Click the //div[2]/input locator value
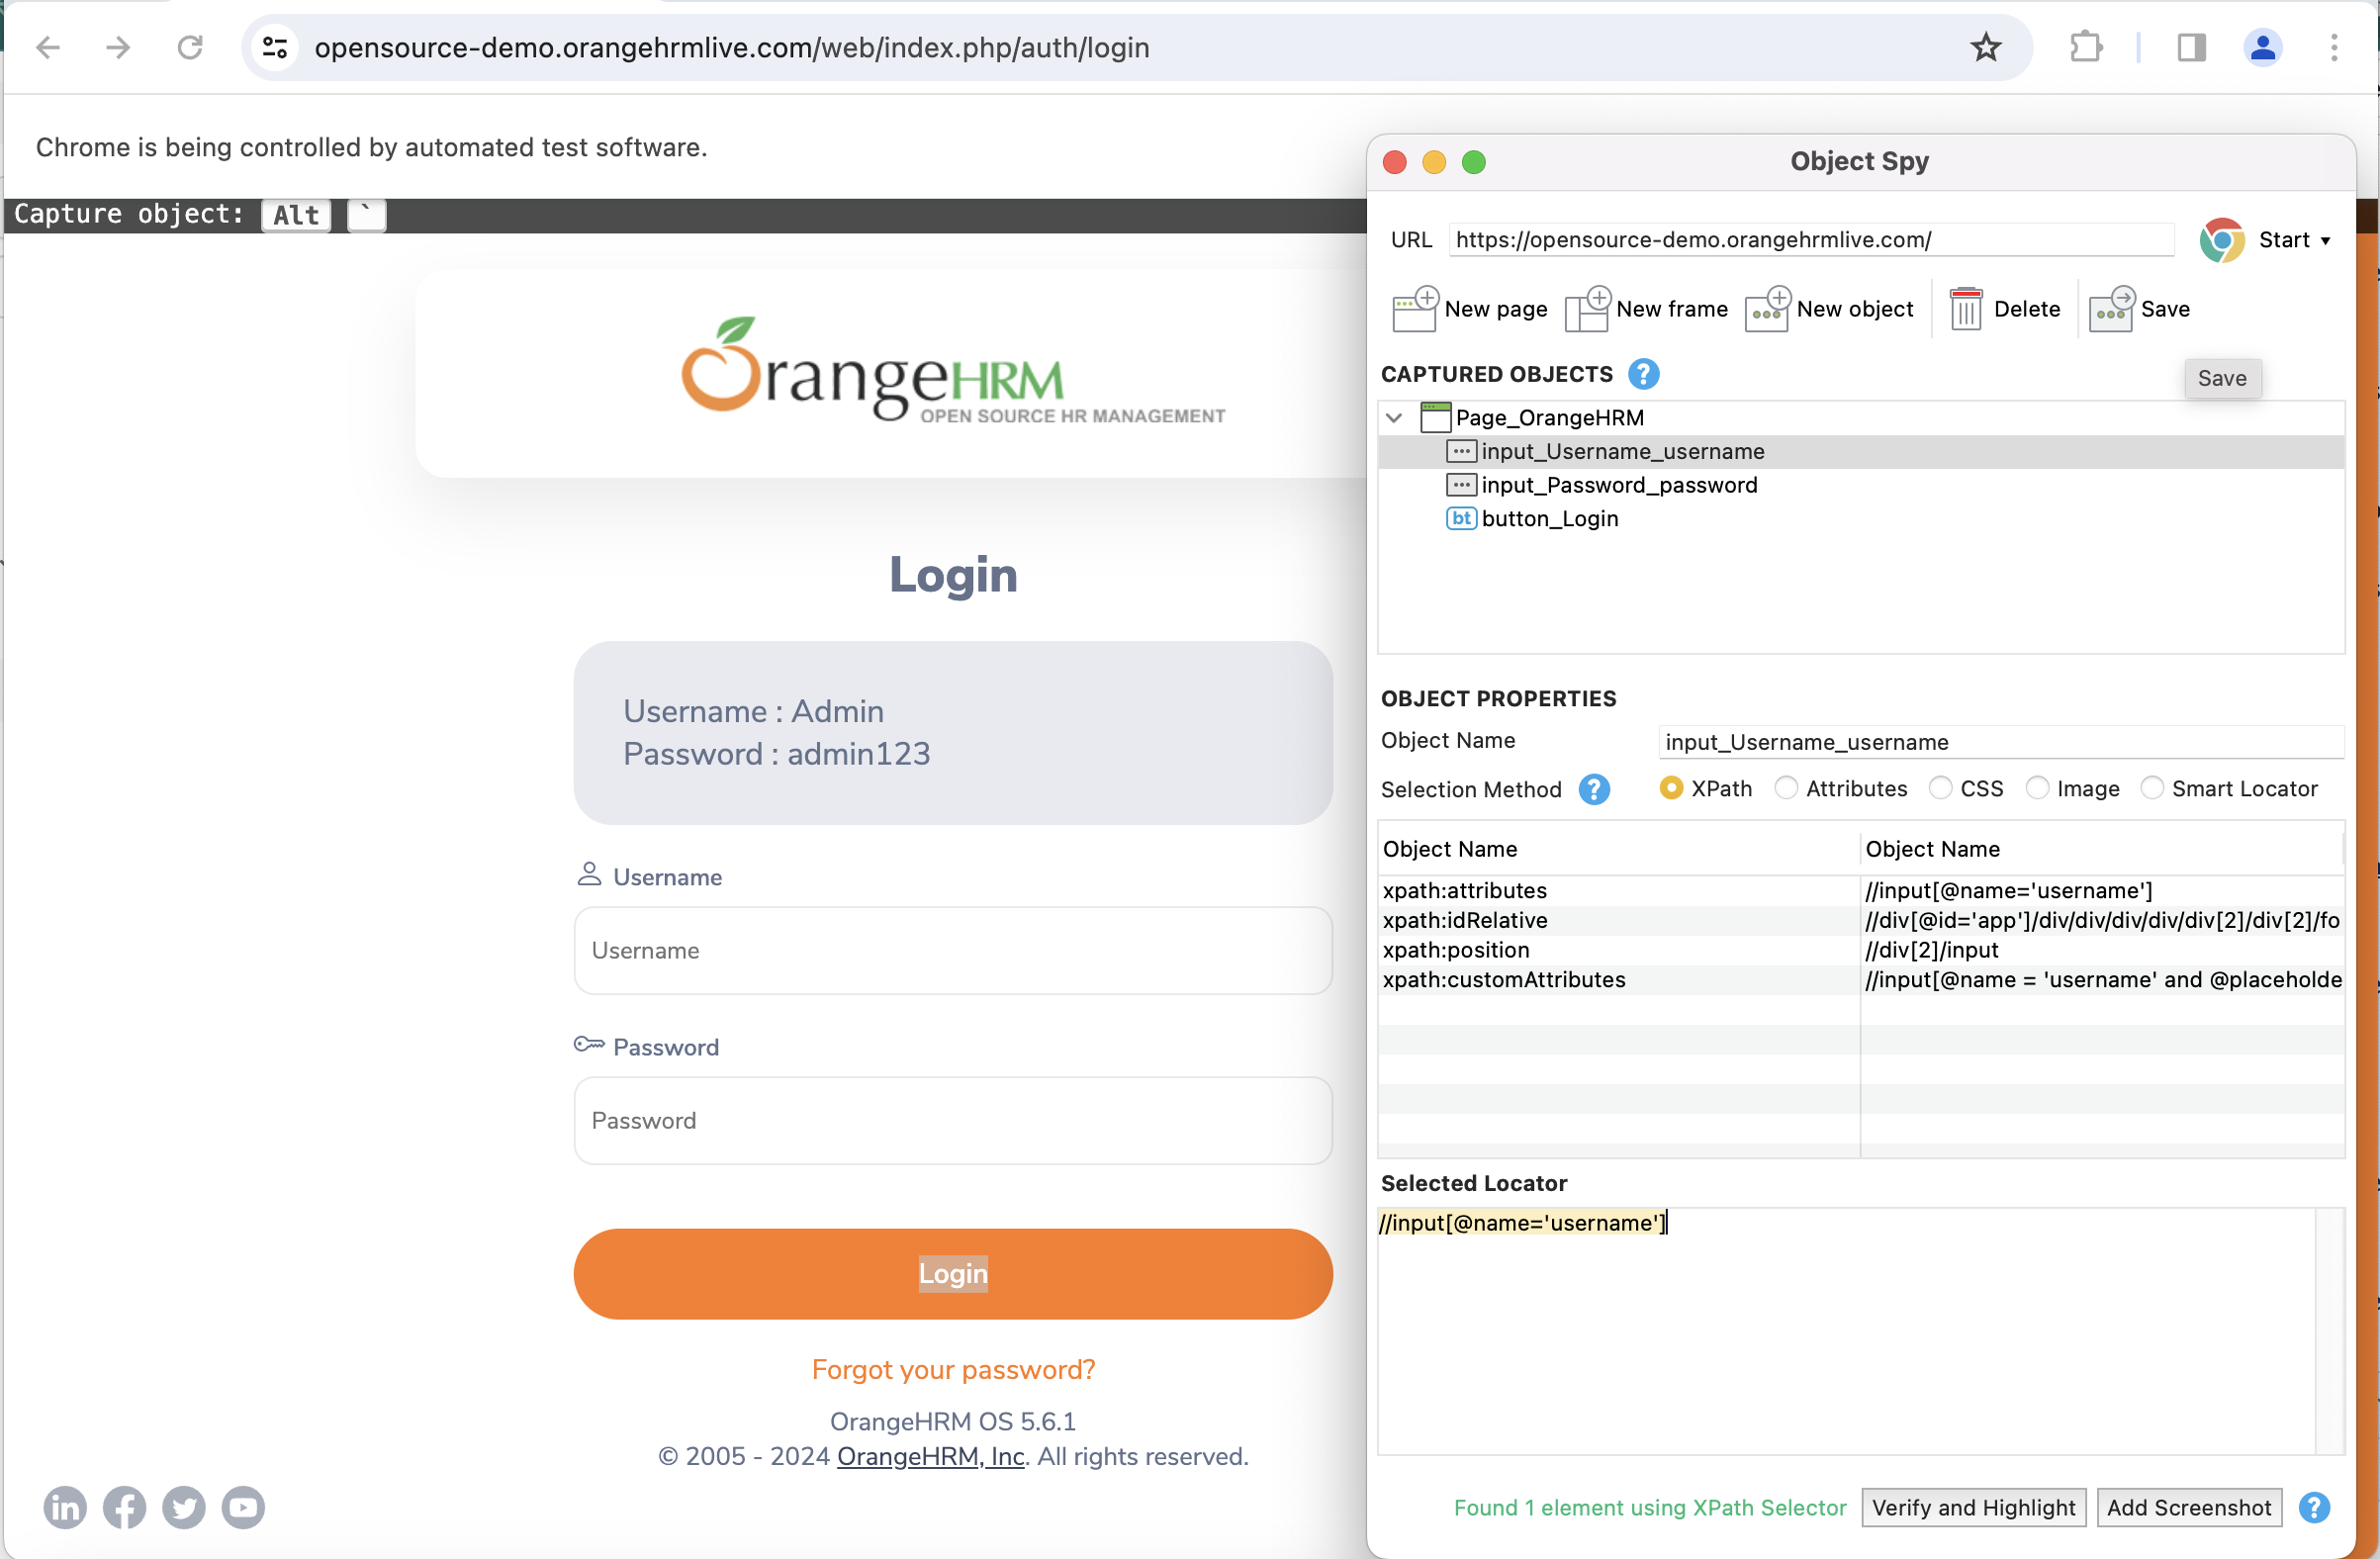 pos(1931,950)
